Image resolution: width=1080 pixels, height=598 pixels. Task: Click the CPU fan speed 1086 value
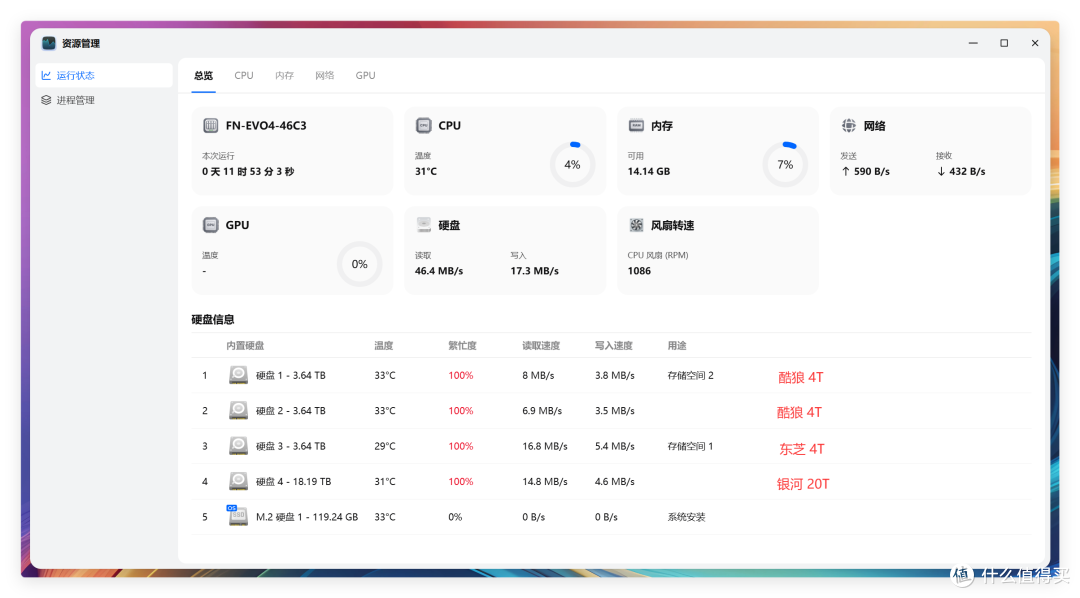639,271
